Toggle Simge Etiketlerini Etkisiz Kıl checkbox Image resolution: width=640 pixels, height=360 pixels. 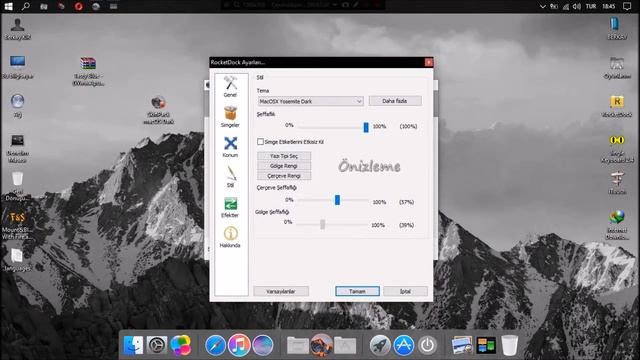pyautogui.click(x=260, y=142)
